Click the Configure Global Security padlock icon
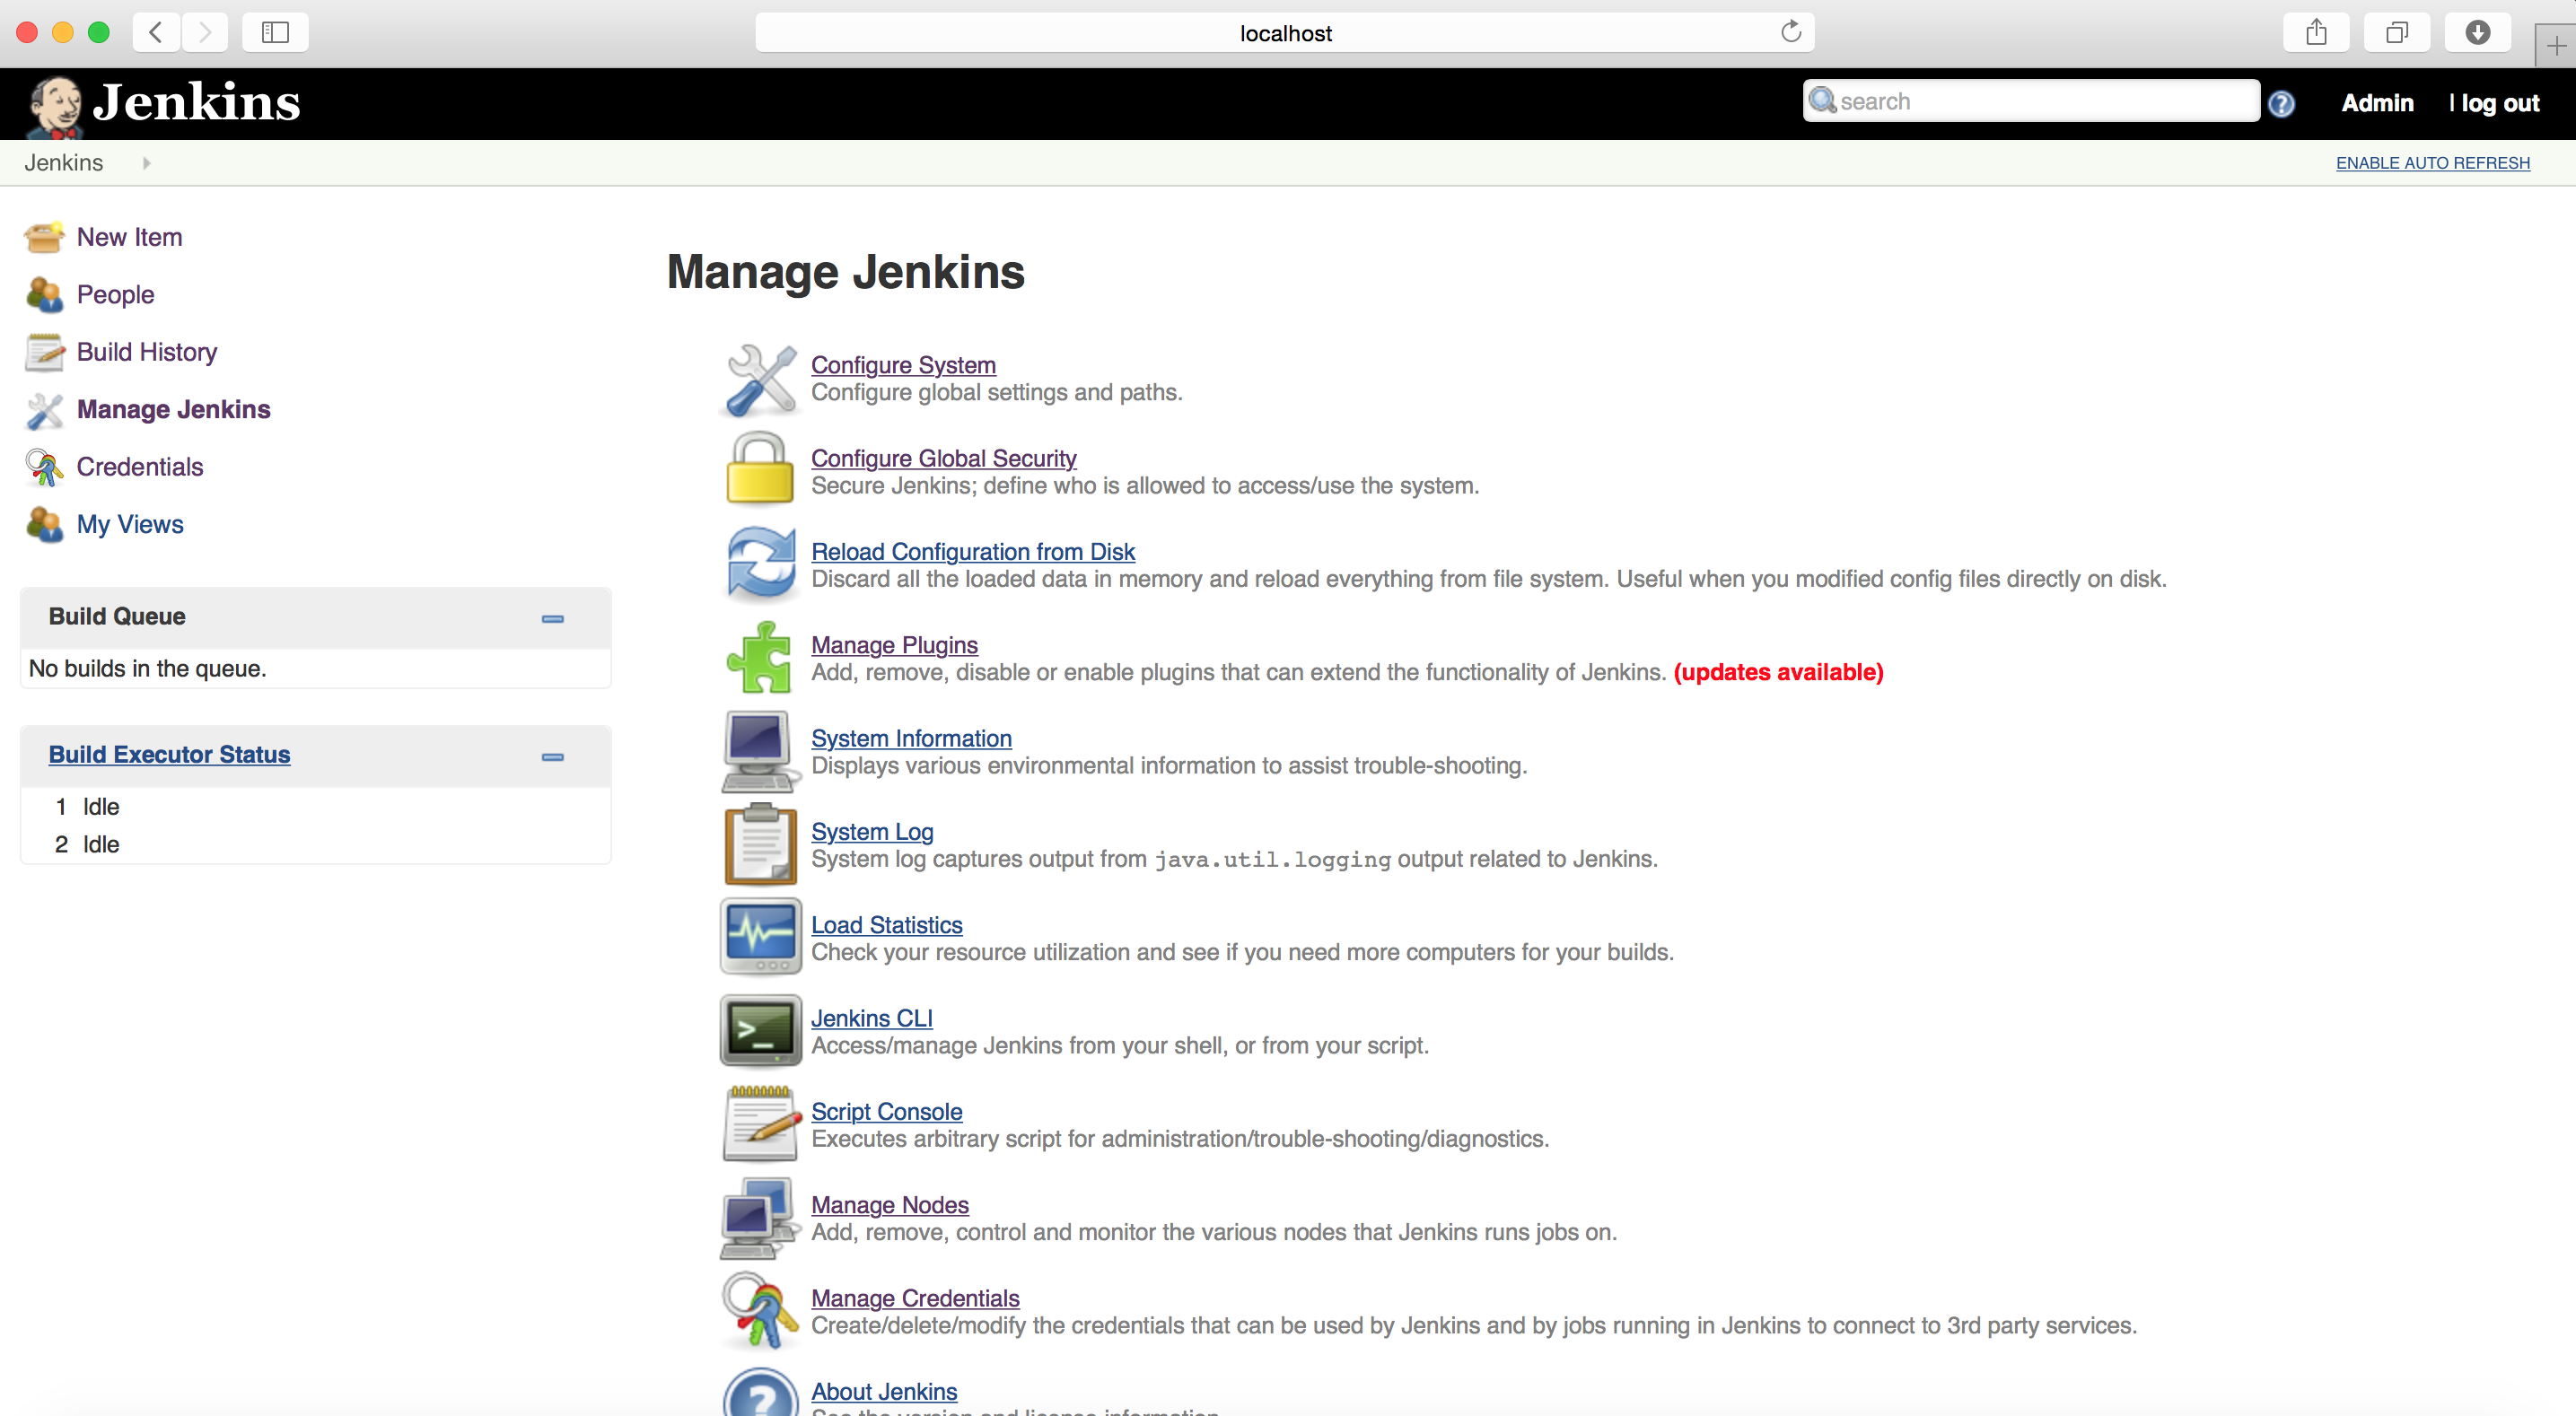This screenshot has width=2576, height=1416. (x=760, y=467)
